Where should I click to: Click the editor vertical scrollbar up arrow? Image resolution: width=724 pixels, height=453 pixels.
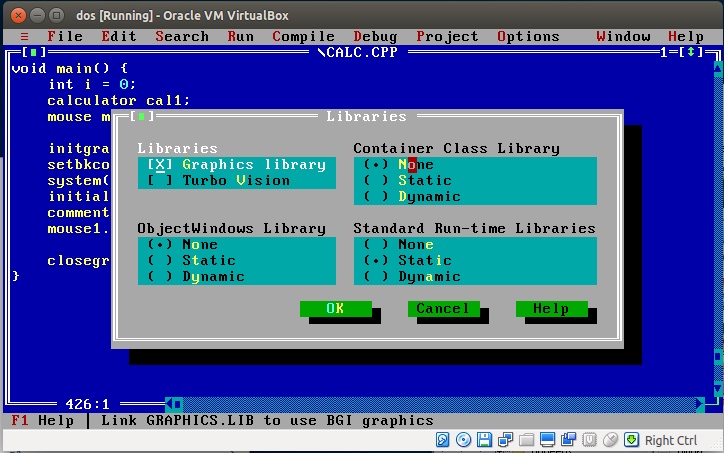pos(718,68)
